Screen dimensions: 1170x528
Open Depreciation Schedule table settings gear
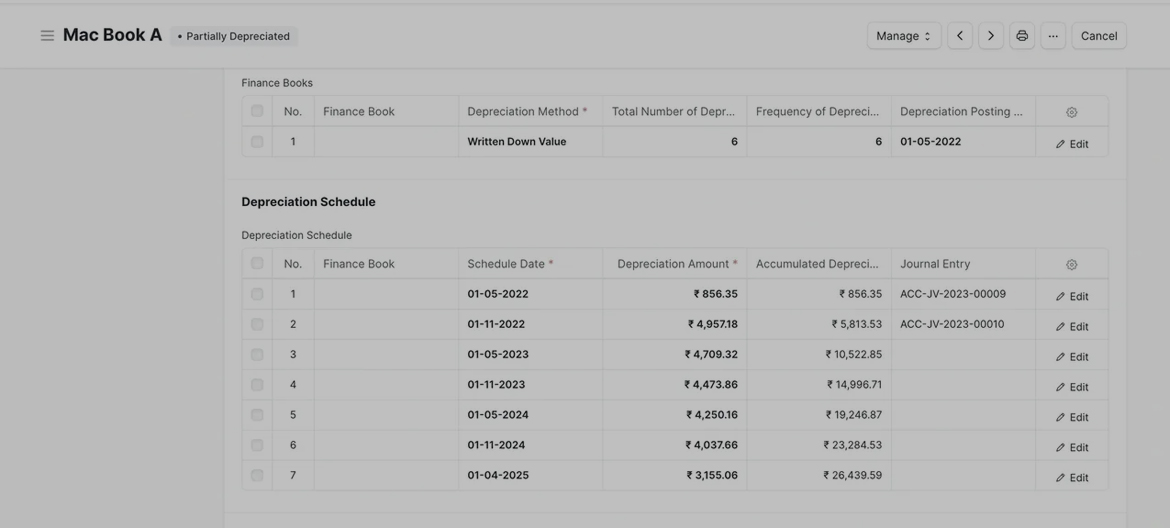pos(1071,265)
